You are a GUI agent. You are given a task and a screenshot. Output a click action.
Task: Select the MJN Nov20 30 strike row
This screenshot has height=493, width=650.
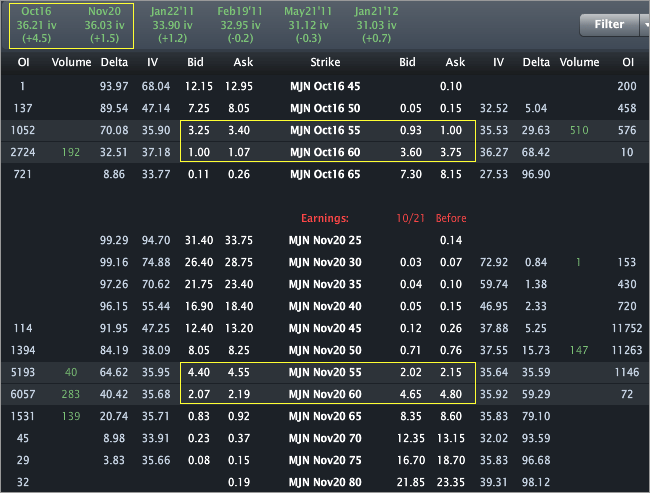(x=325, y=262)
